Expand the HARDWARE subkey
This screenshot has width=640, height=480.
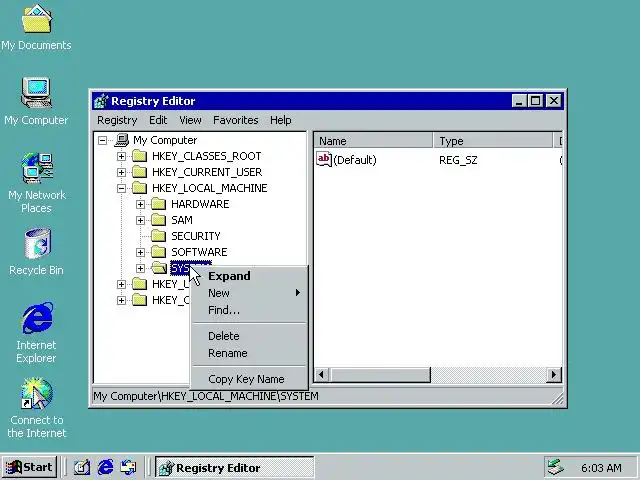[x=140, y=204]
